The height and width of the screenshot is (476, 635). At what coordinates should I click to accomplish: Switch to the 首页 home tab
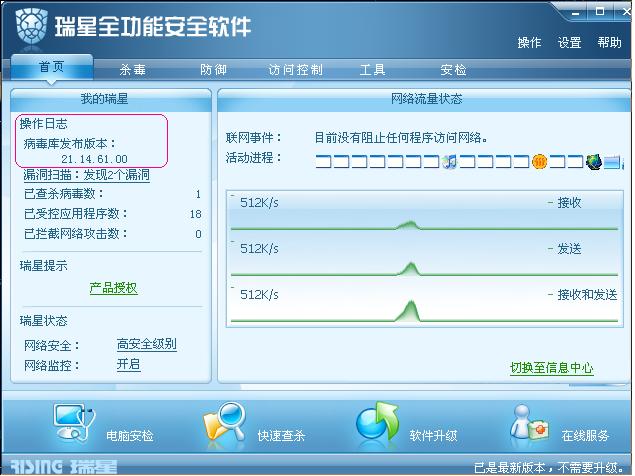[52, 67]
